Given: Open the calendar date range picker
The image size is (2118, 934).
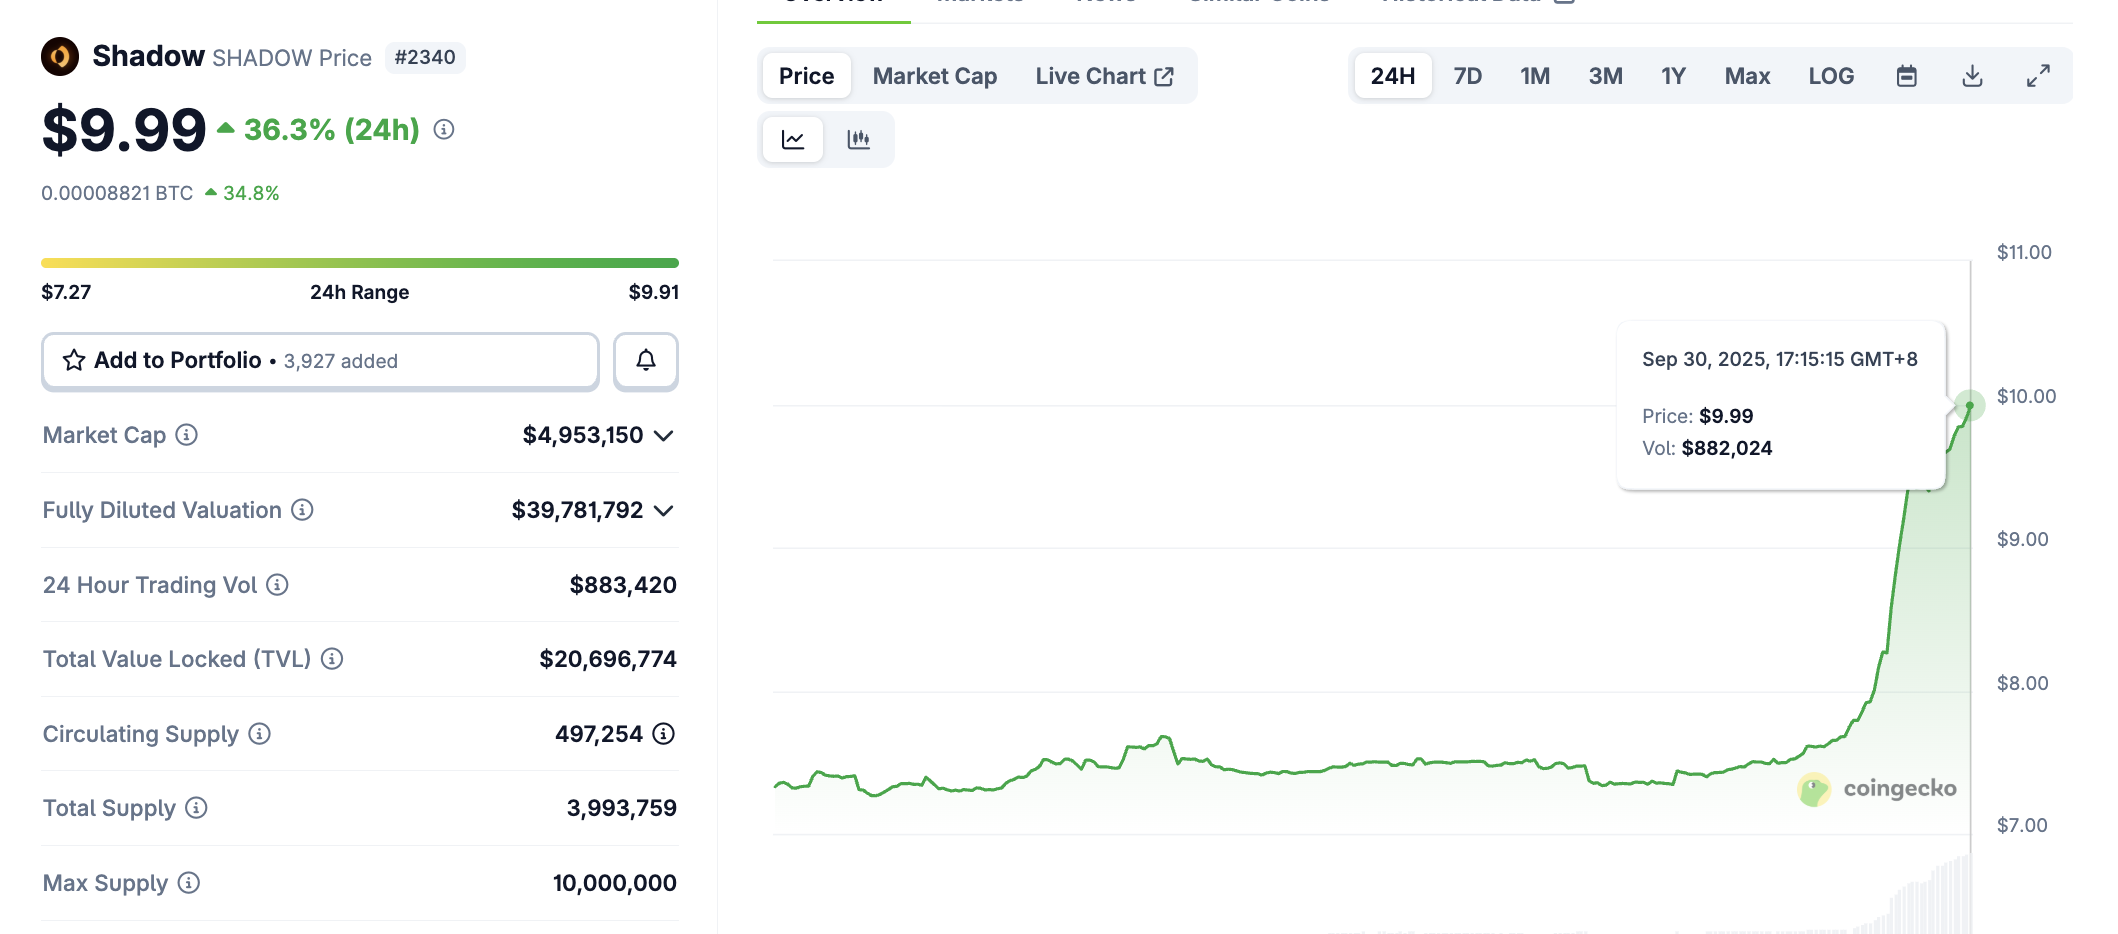Looking at the screenshot, I should pyautogui.click(x=1906, y=76).
